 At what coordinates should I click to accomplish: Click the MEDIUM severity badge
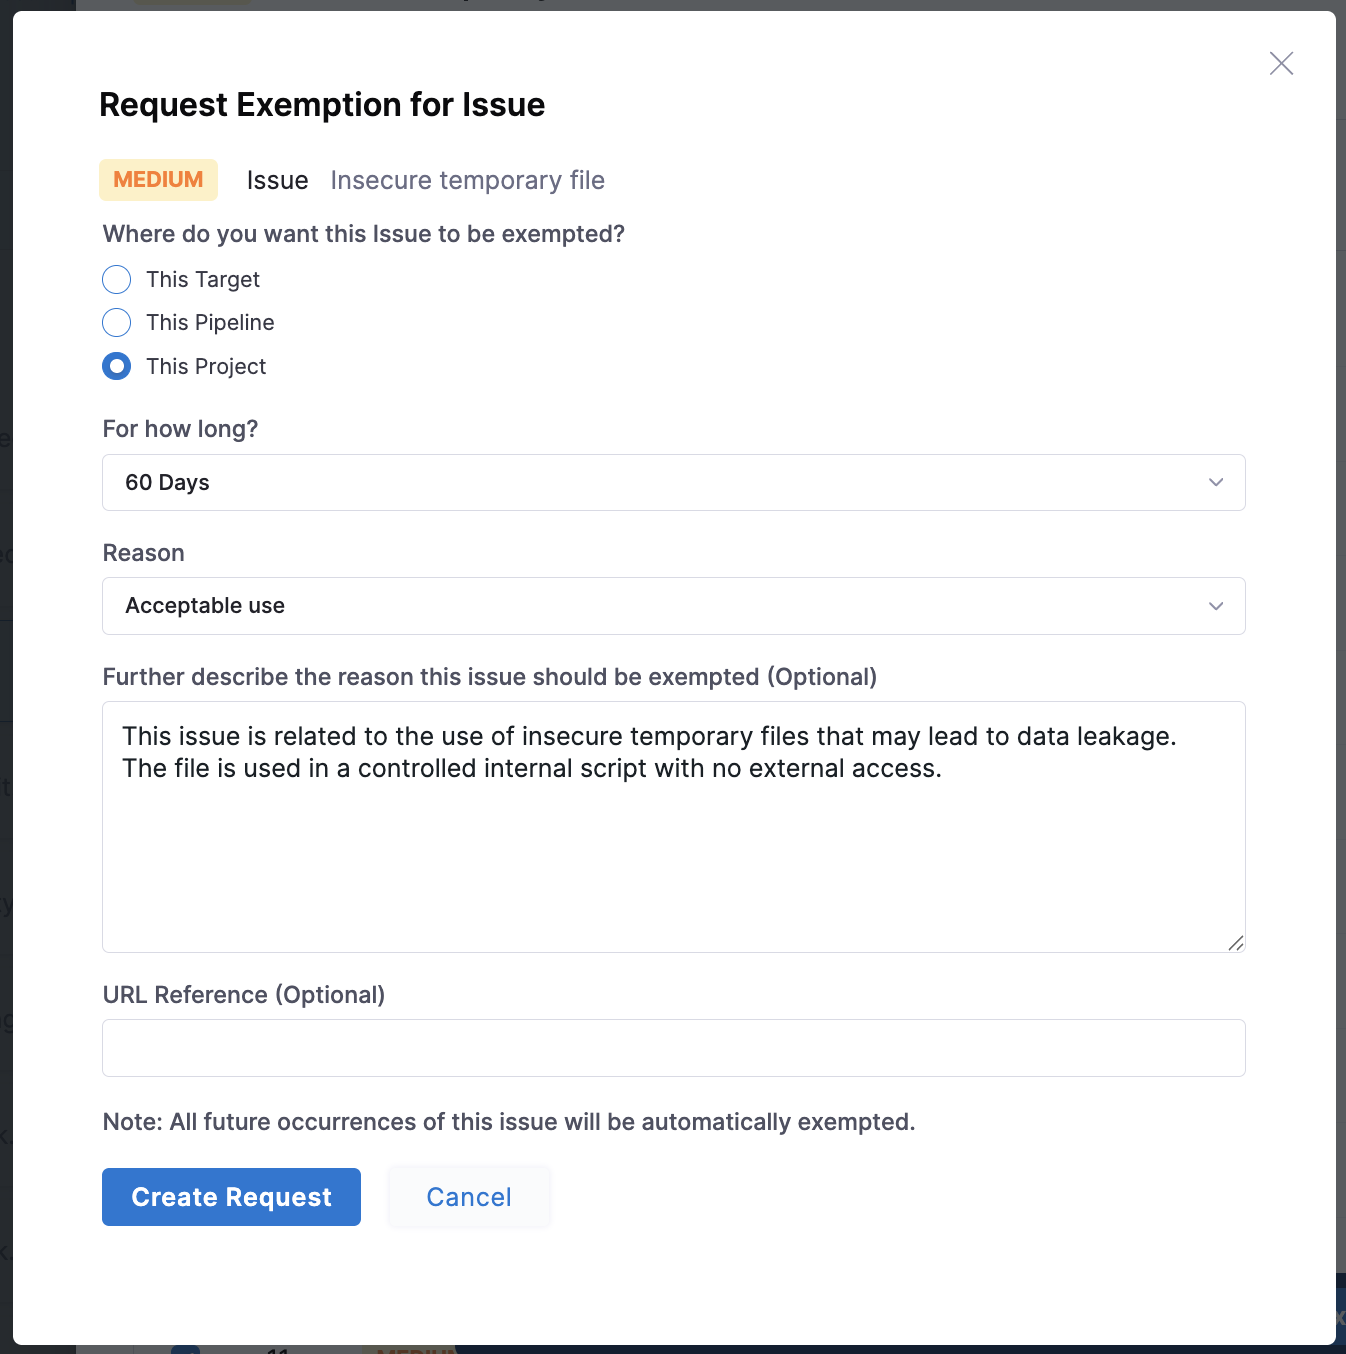[x=158, y=180]
